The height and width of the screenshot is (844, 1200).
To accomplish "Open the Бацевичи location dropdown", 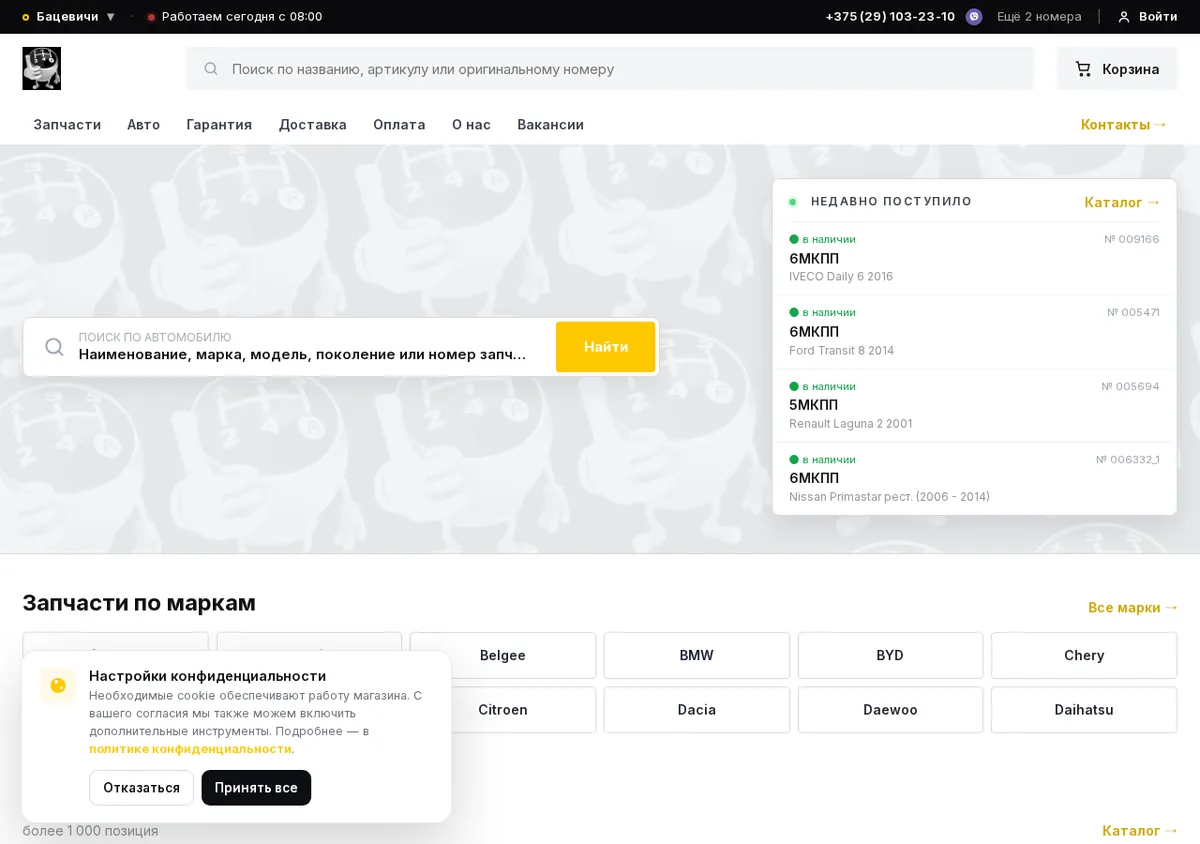I will [x=69, y=17].
